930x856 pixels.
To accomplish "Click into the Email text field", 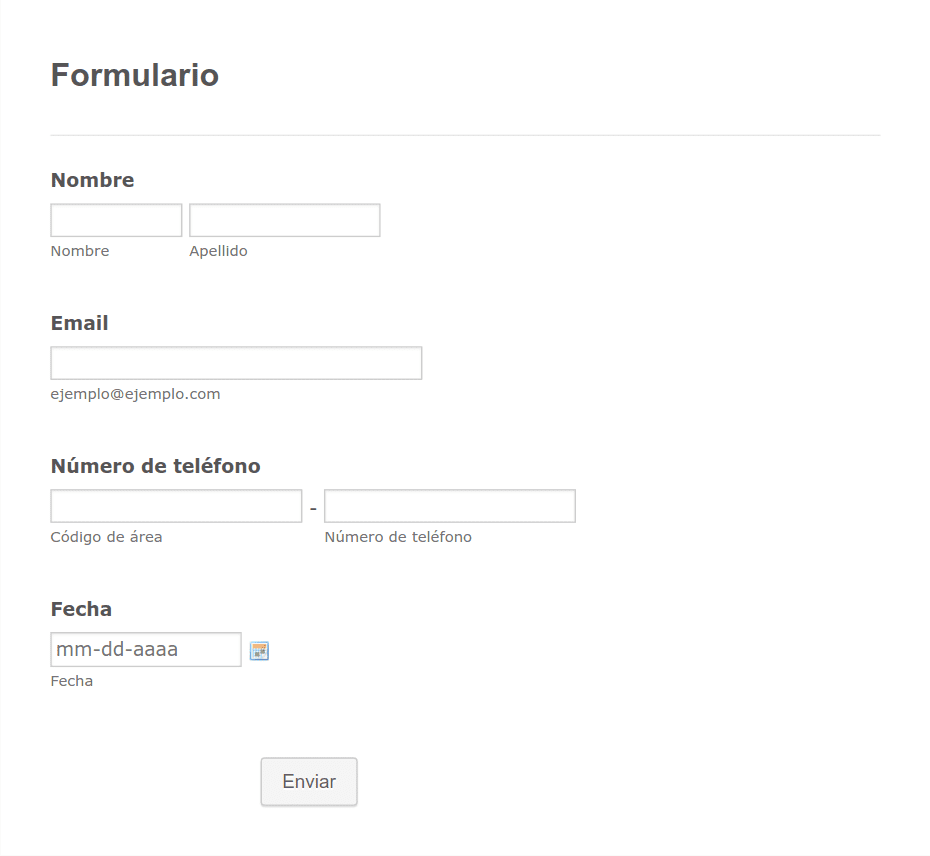I will point(236,363).
